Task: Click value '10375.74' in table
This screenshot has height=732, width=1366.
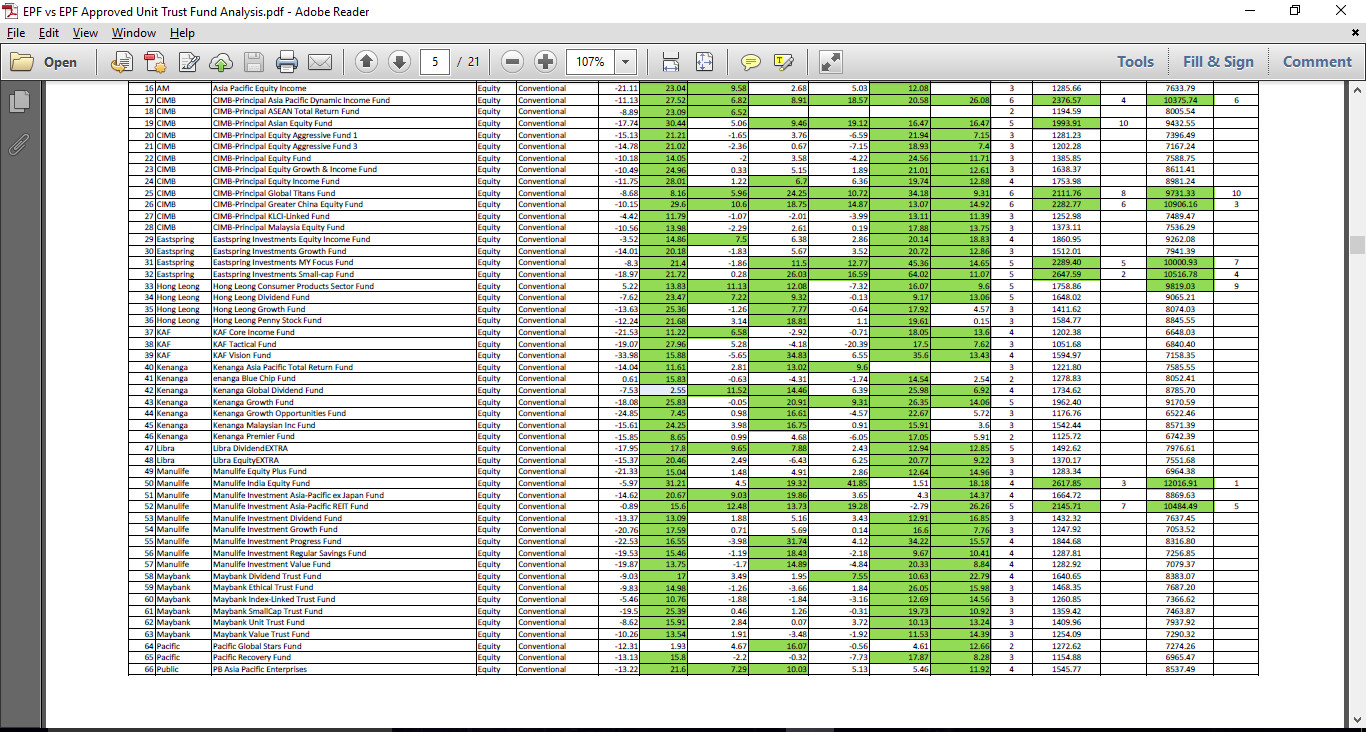Action: pyautogui.click(x=1180, y=100)
